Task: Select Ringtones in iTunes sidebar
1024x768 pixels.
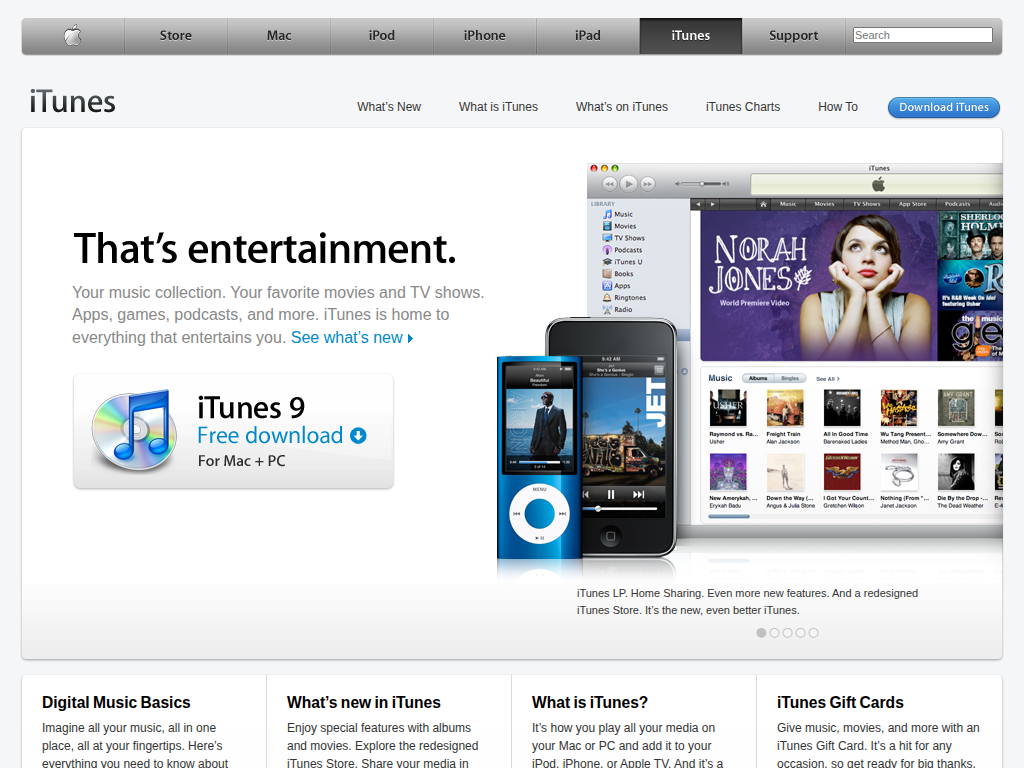Action: click(x=624, y=297)
